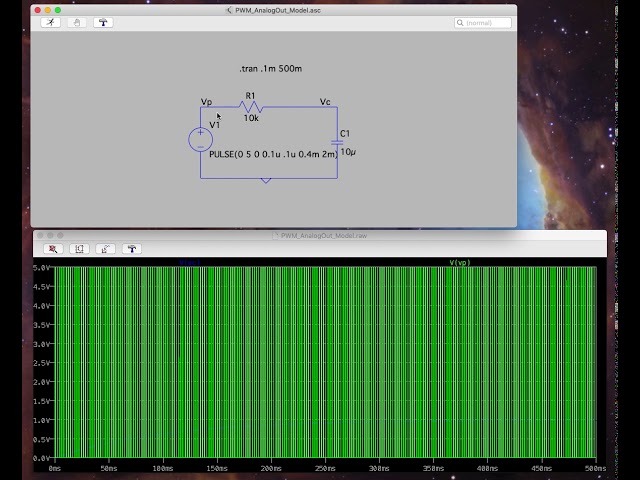
Task: Run the simulation with the running-man icon
Action: click(x=51, y=22)
